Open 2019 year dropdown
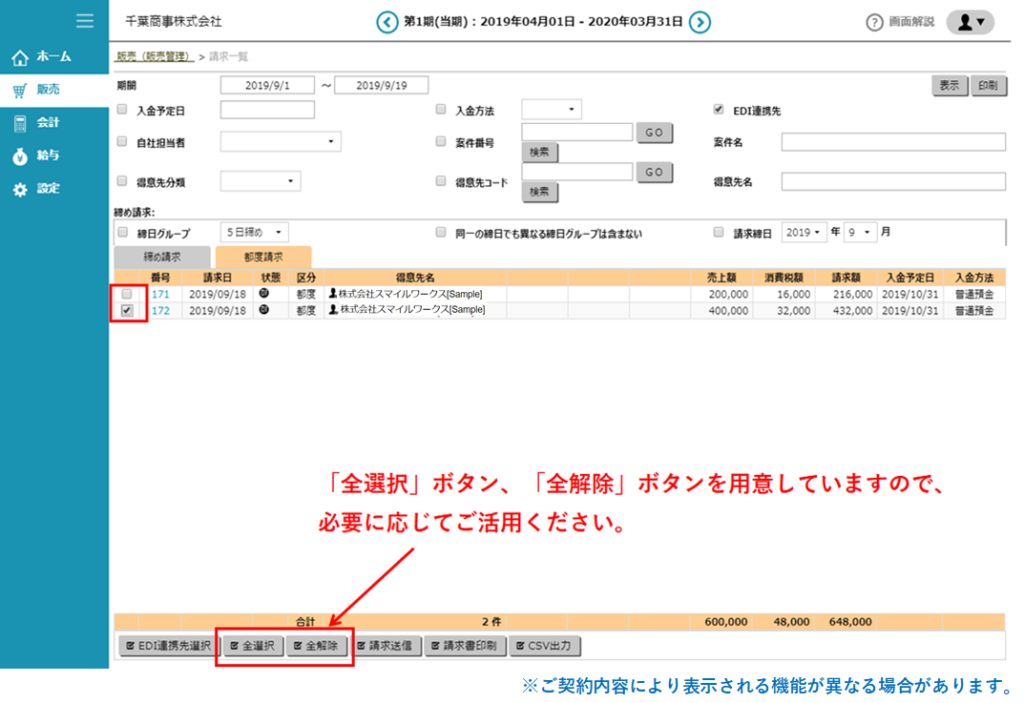 pyautogui.click(x=804, y=232)
